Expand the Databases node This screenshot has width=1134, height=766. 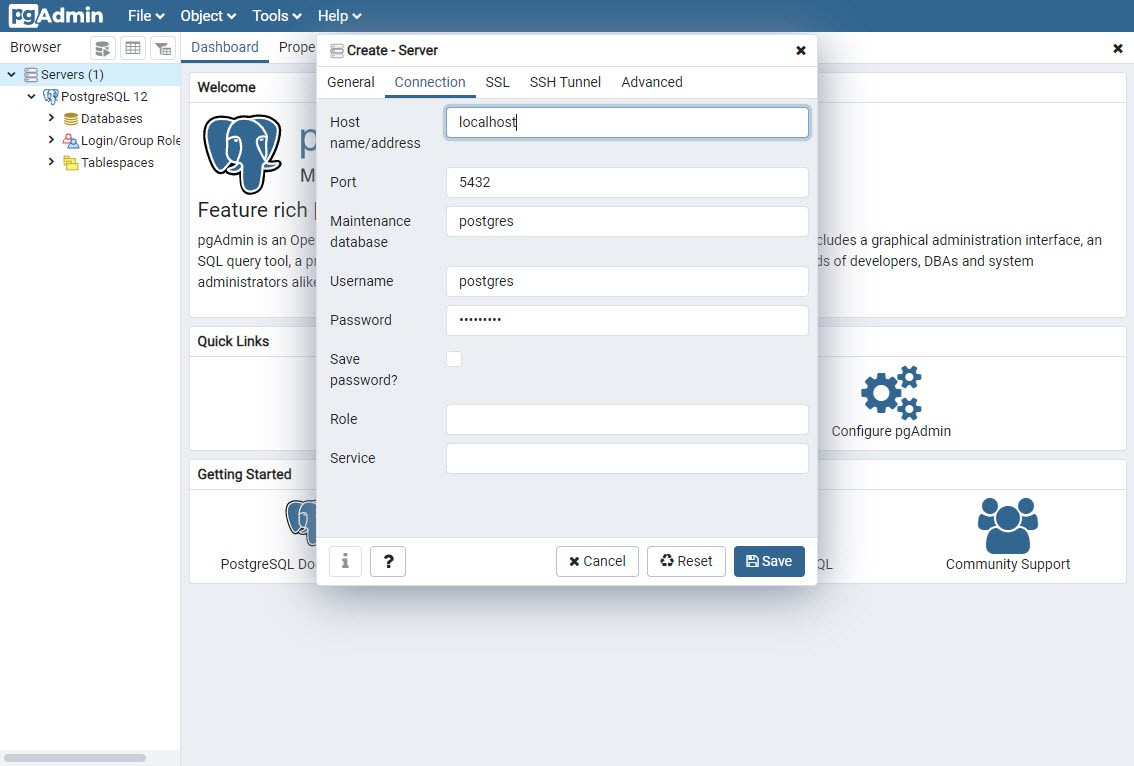pyautogui.click(x=51, y=118)
